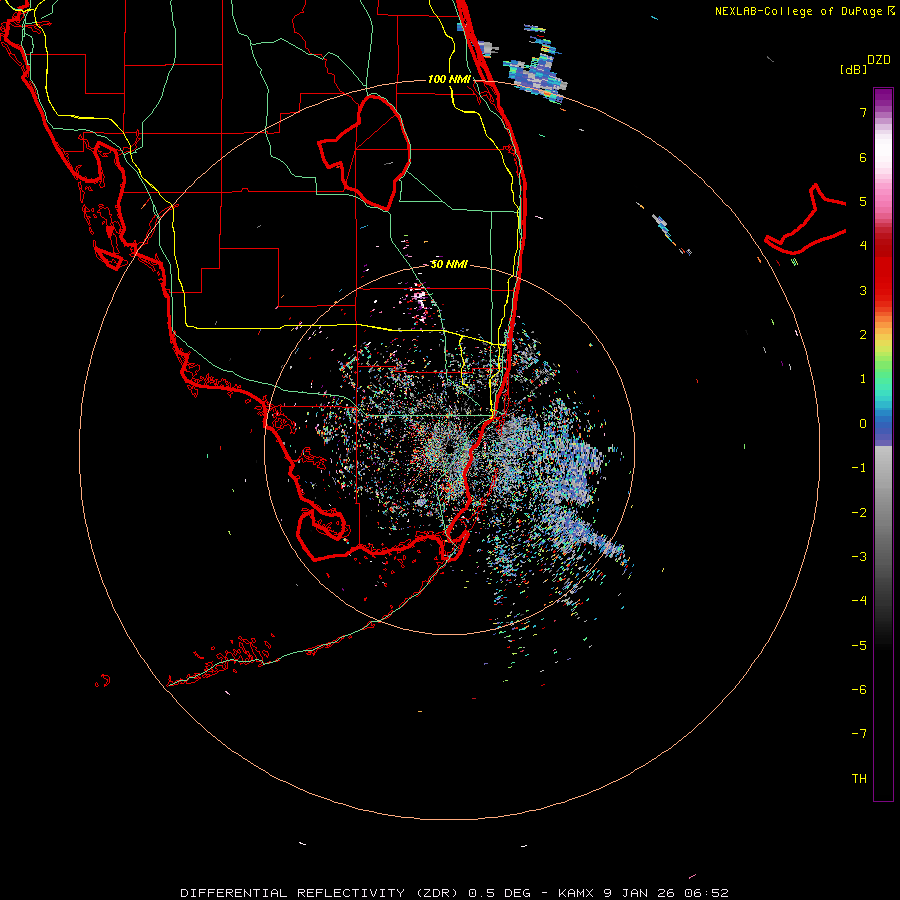The height and width of the screenshot is (900, 900).
Task: Click the 06:52 time stamp
Action: click(x=709, y=893)
